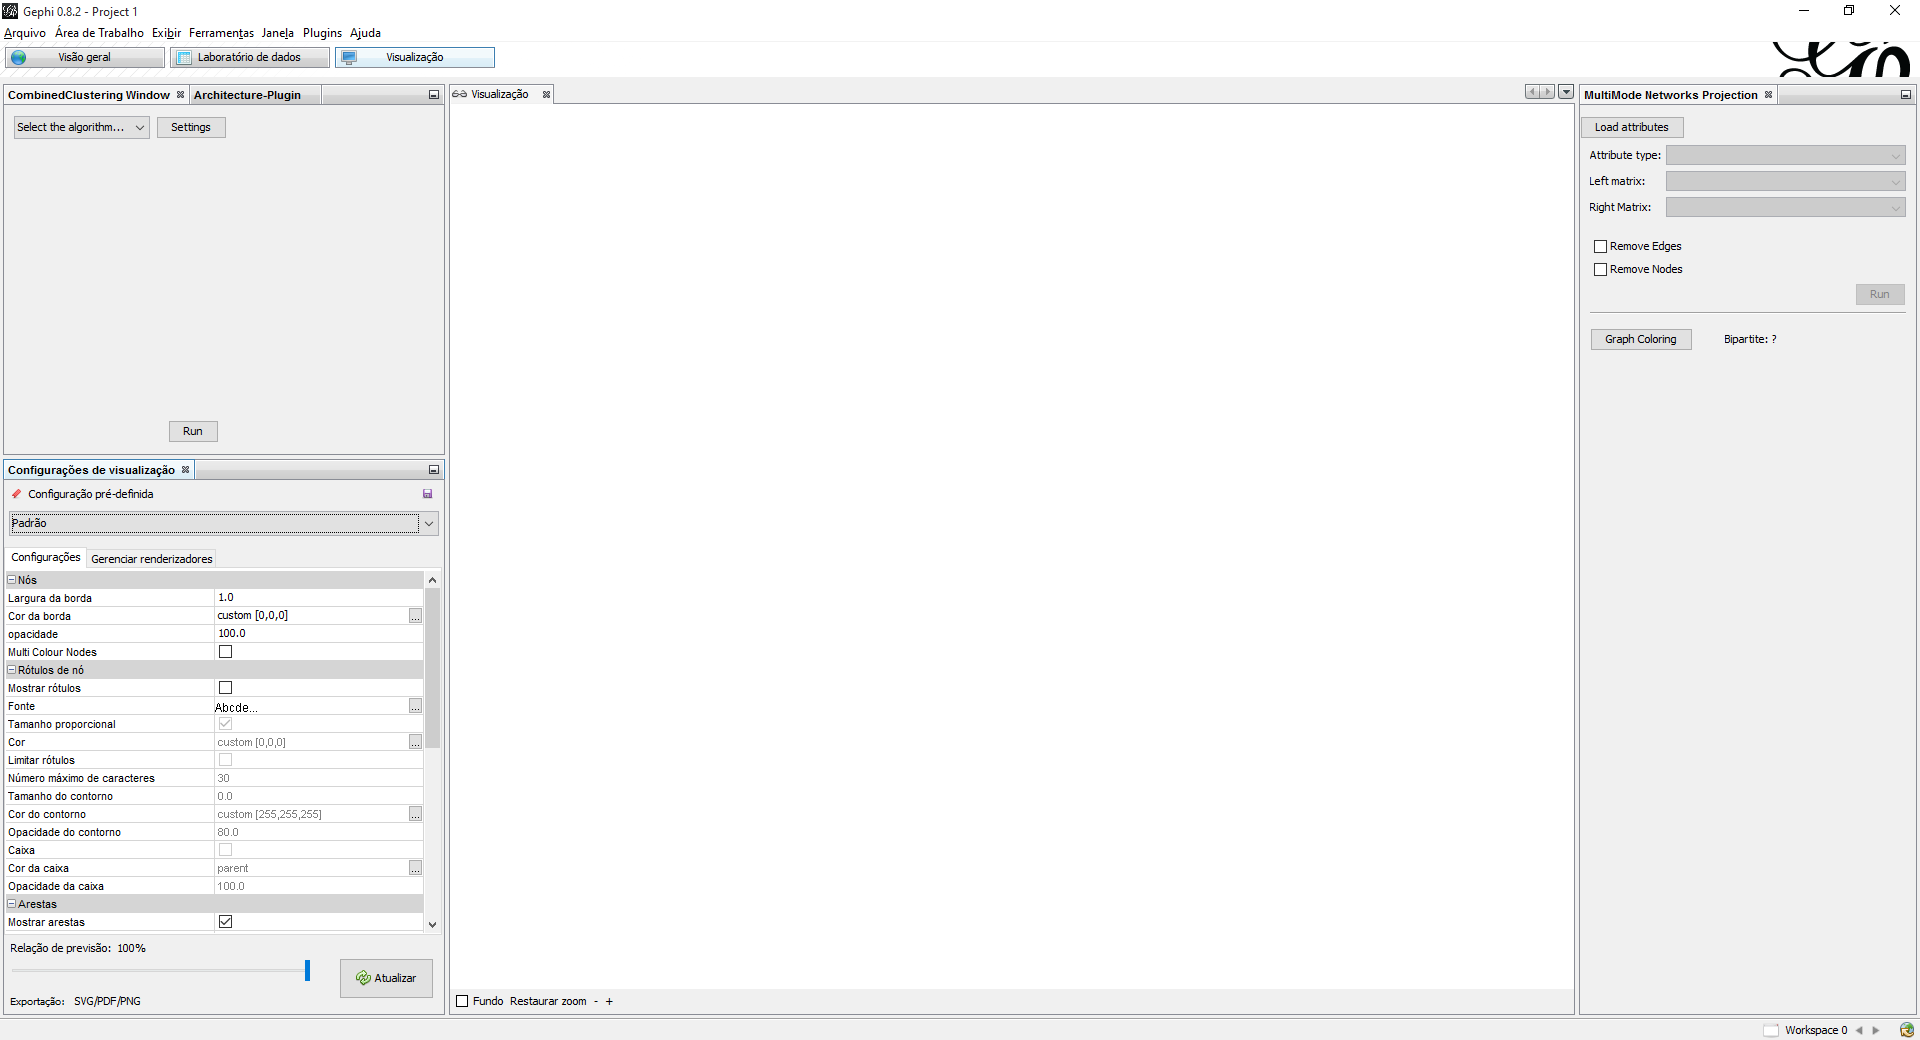Click the red eraser icon beside Configuração pré-definida

click(x=16, y=494)
